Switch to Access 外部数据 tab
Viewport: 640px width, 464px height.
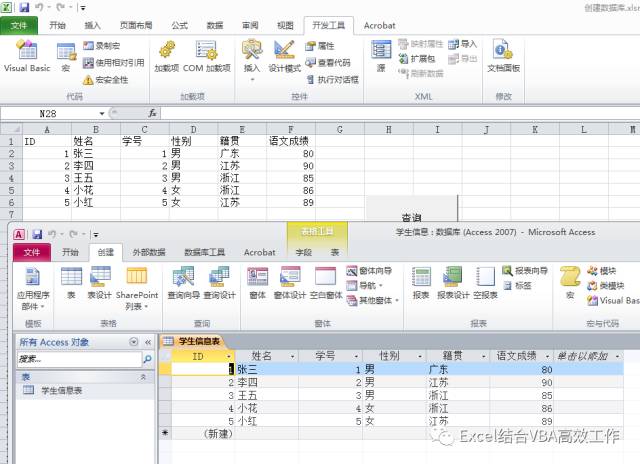pyautogui.click(x=149, y=252)
